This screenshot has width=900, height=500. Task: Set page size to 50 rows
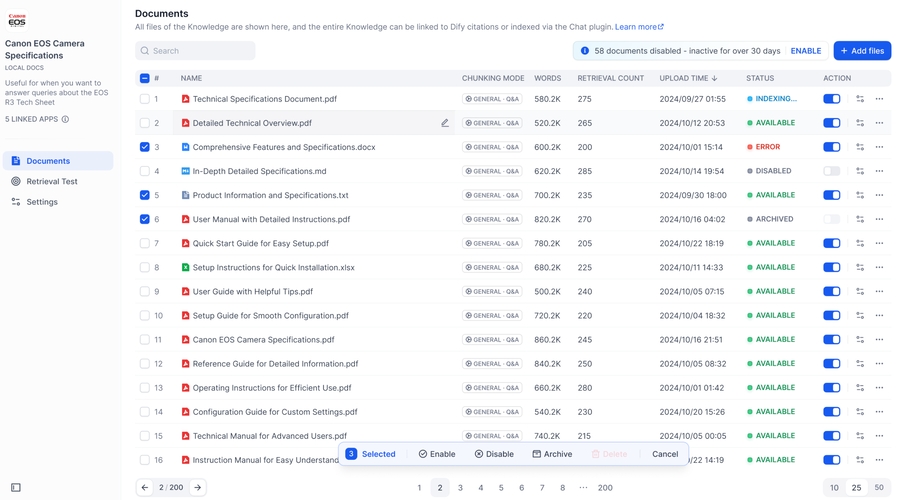pyautogui.click(x=879, y=487)
